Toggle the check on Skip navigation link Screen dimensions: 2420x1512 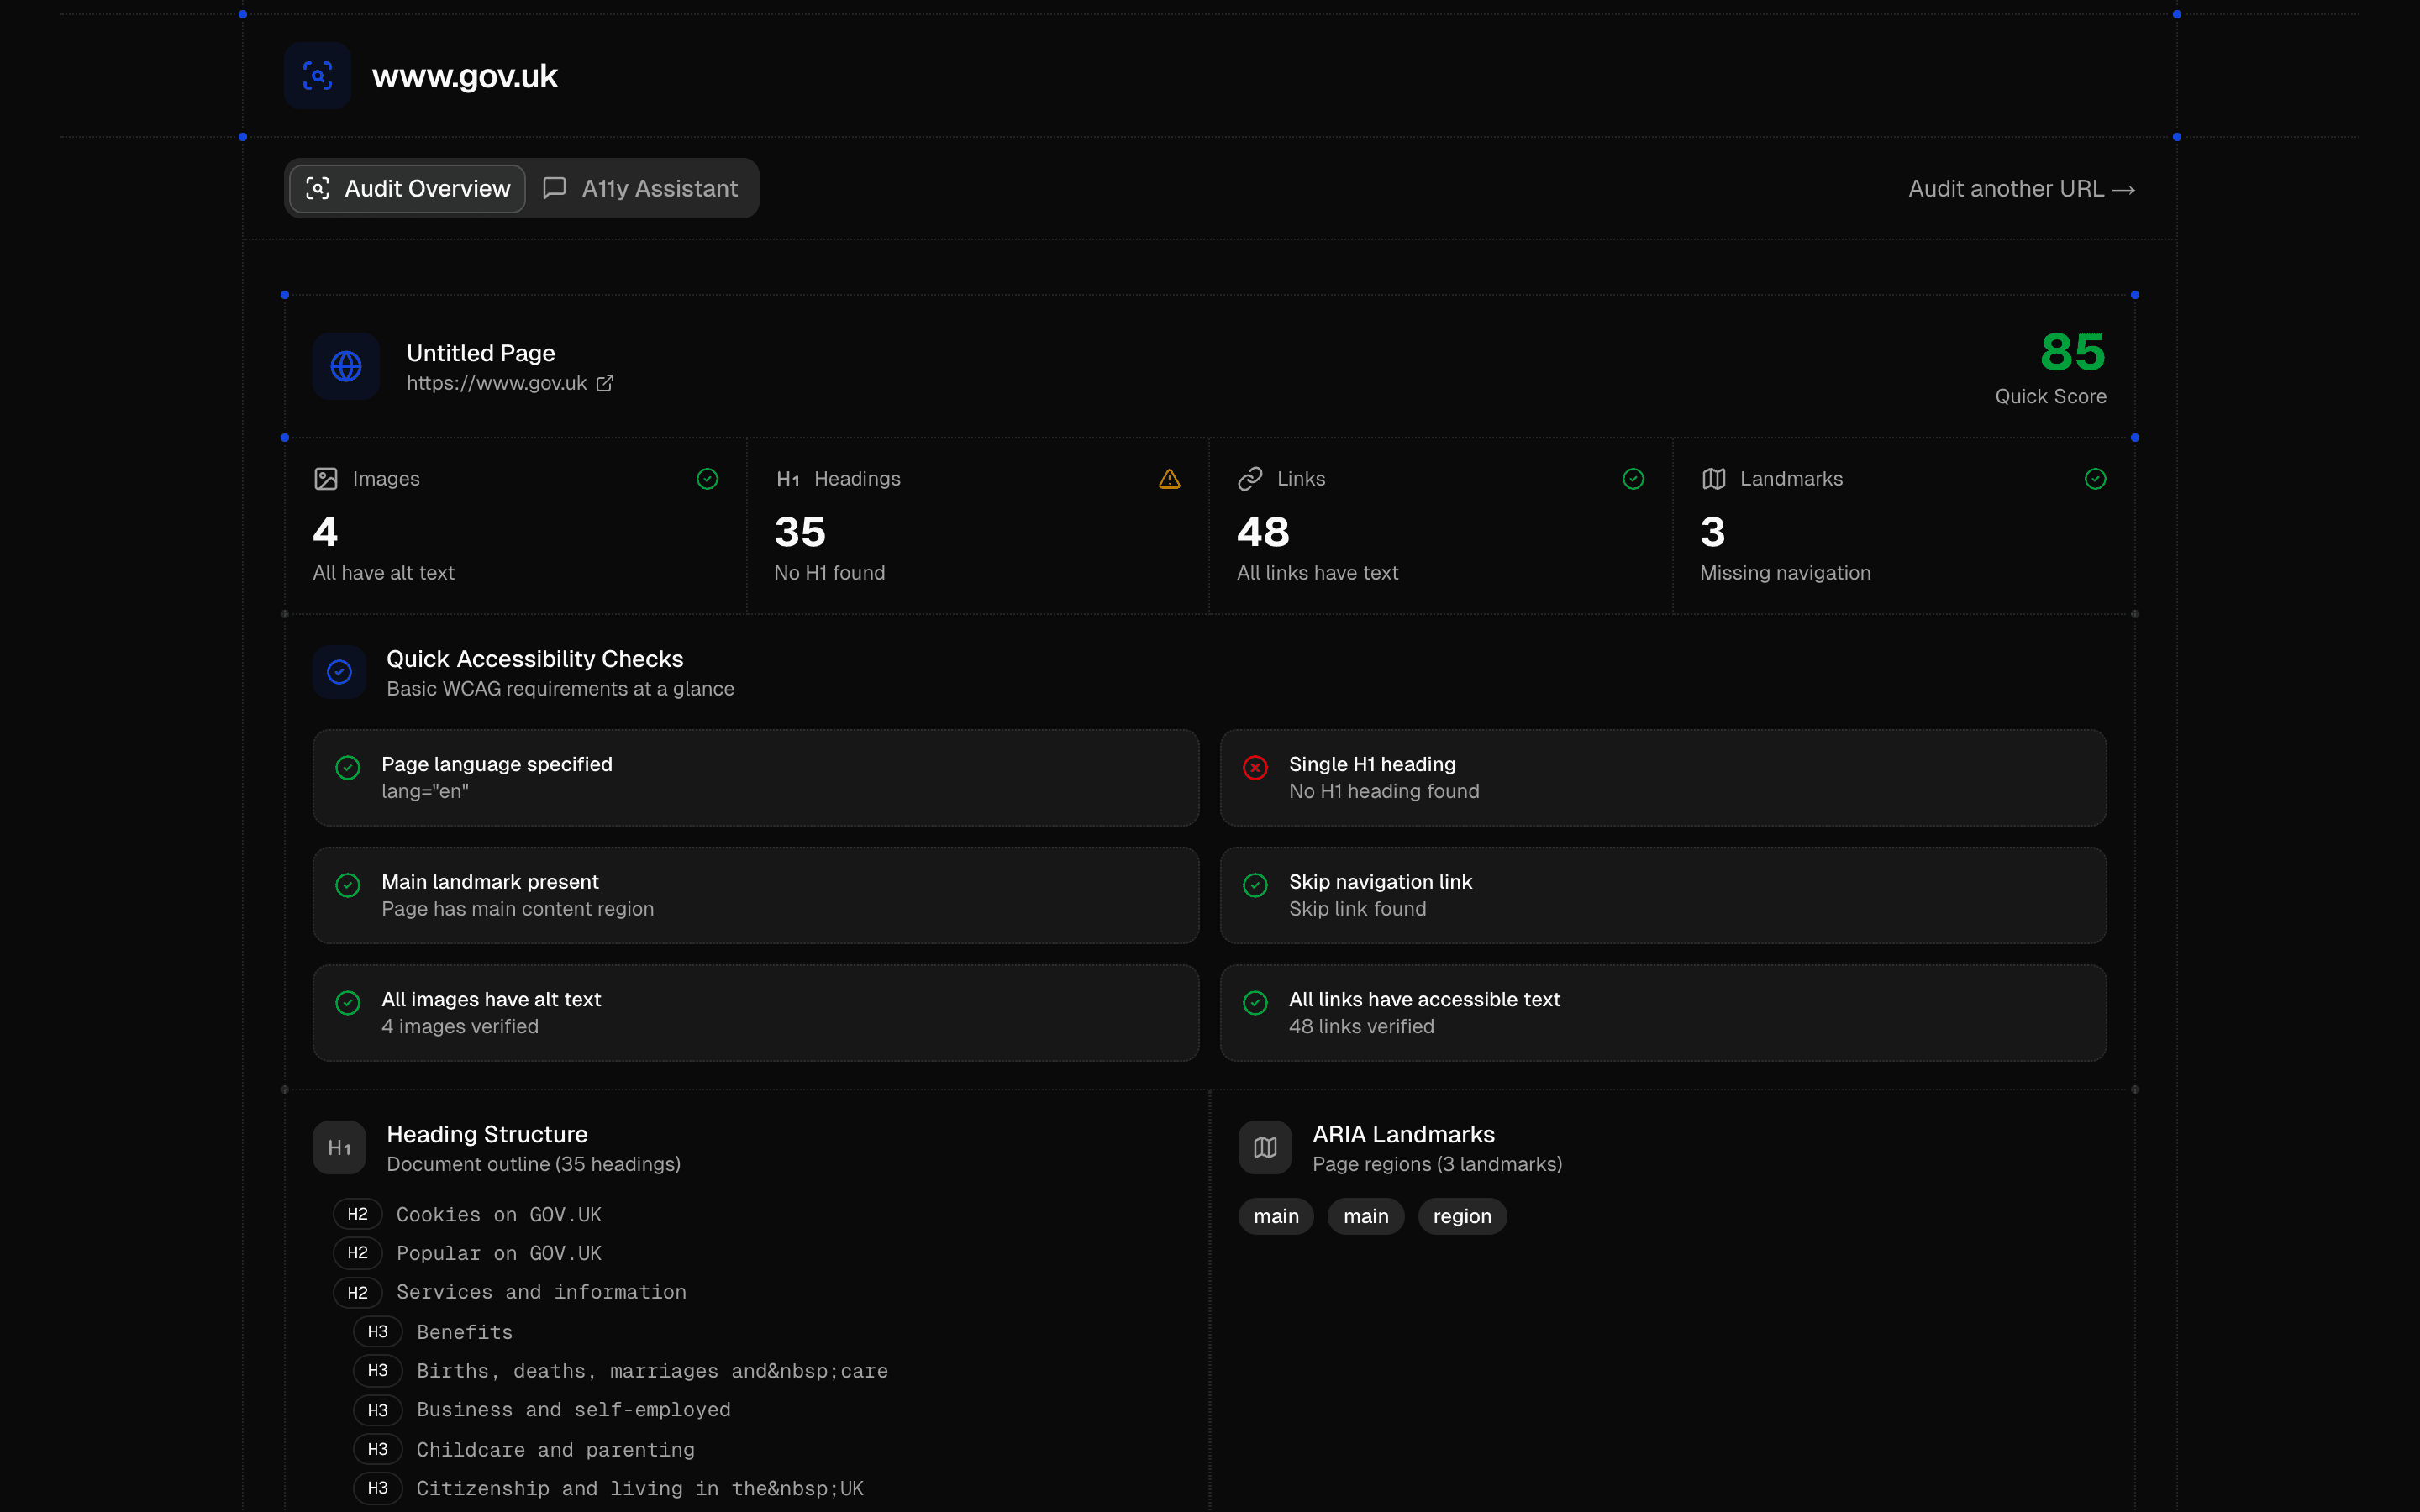point(1256,885)
